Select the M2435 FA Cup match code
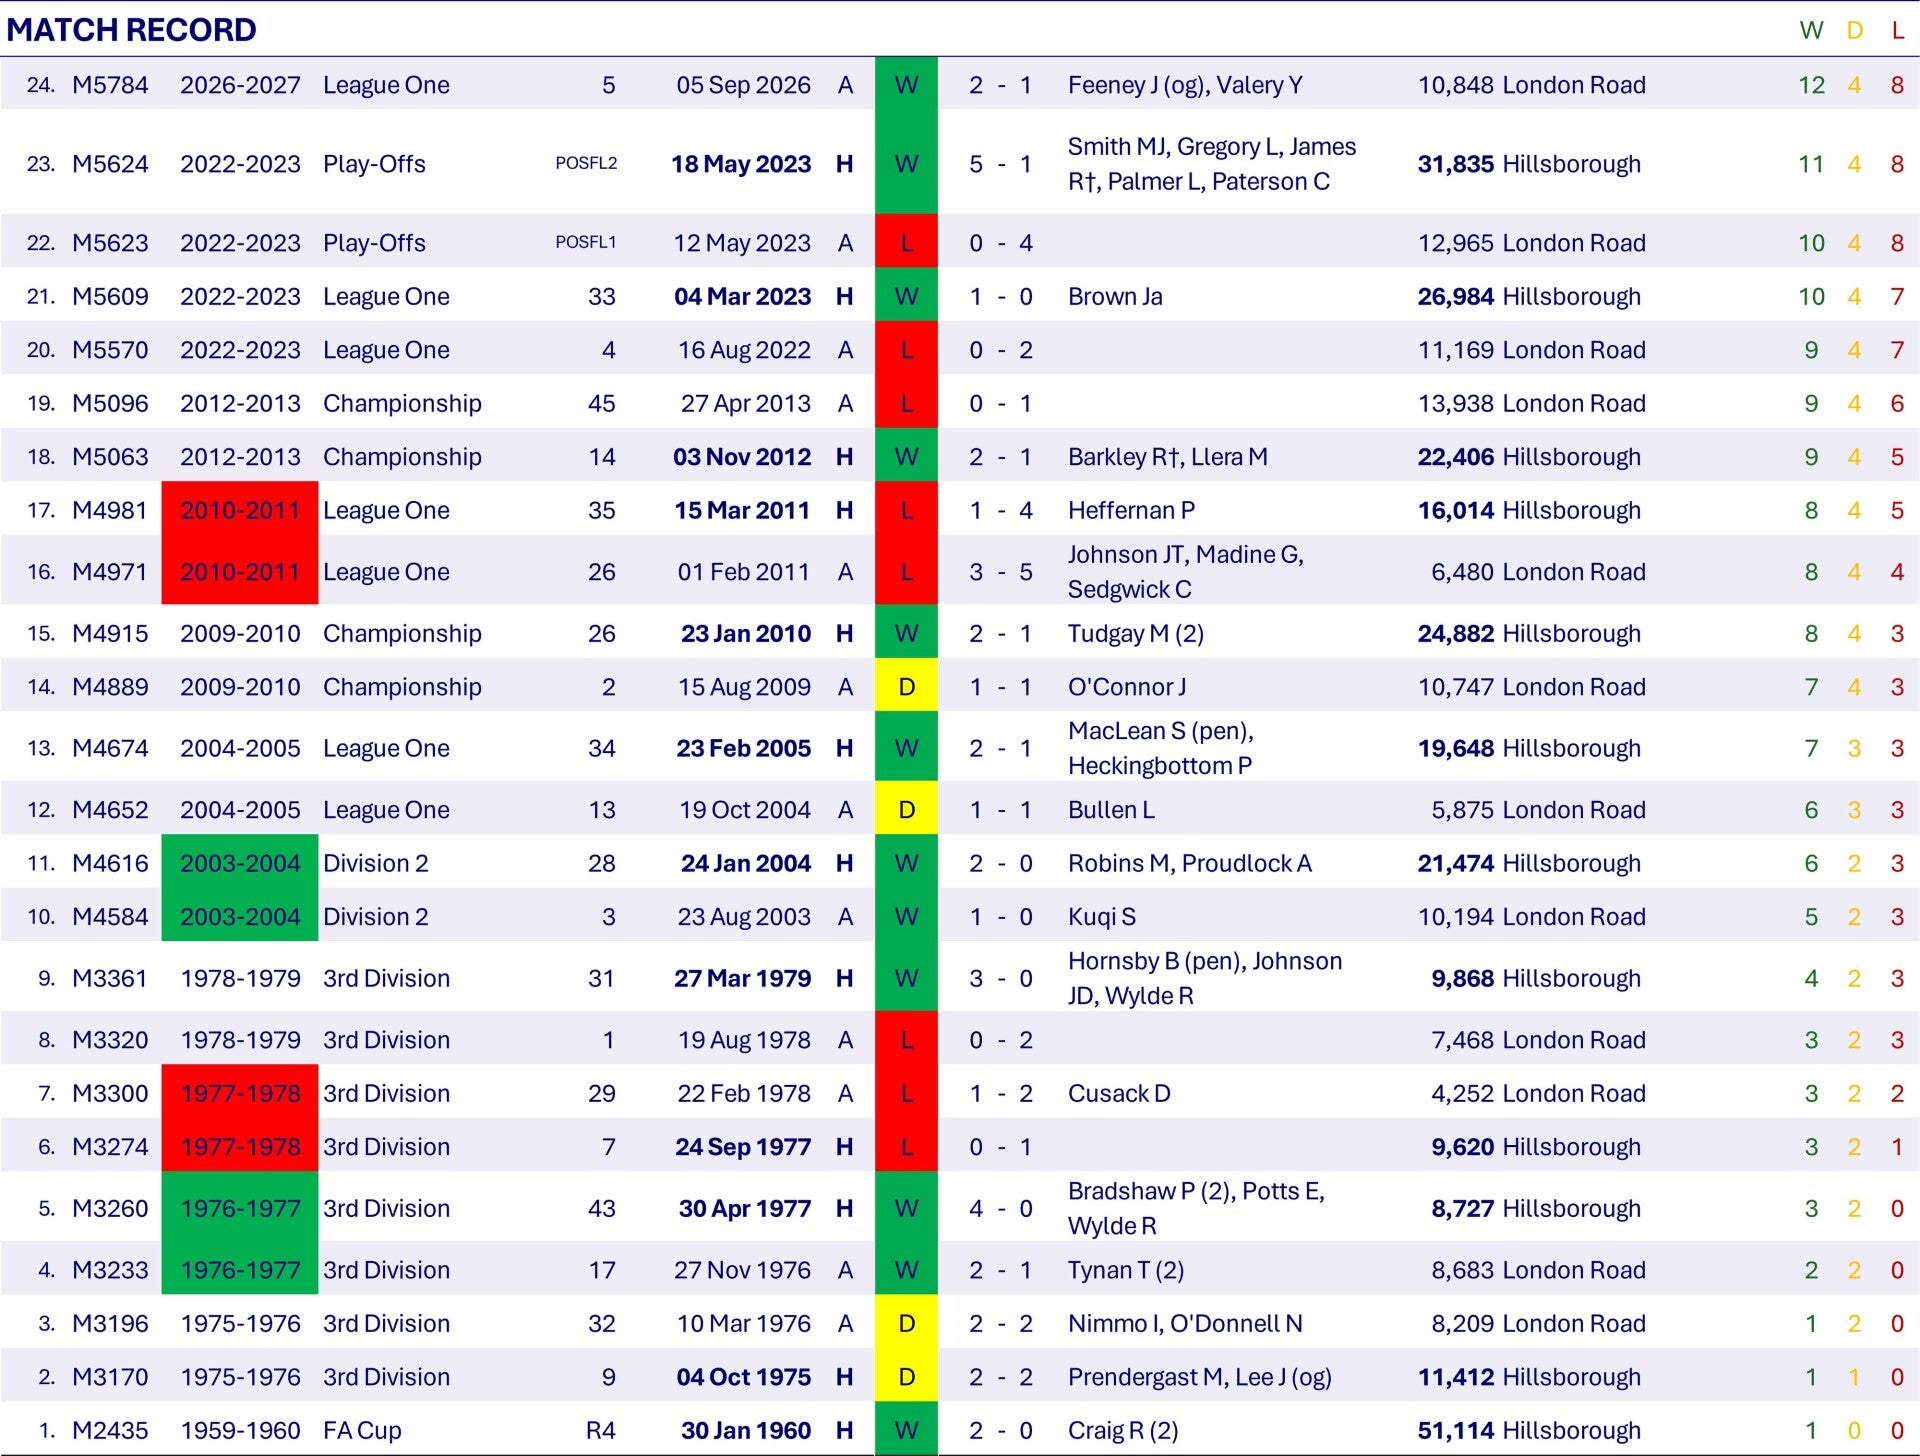The image size is (1920, 1456). [x=110, y=1431]
